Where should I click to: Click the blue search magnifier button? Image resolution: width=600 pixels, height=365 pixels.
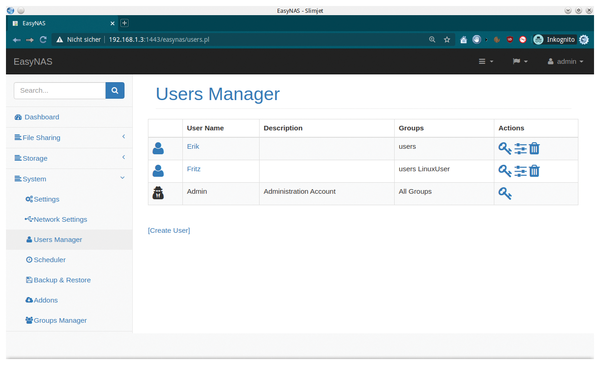click(115, 90)
